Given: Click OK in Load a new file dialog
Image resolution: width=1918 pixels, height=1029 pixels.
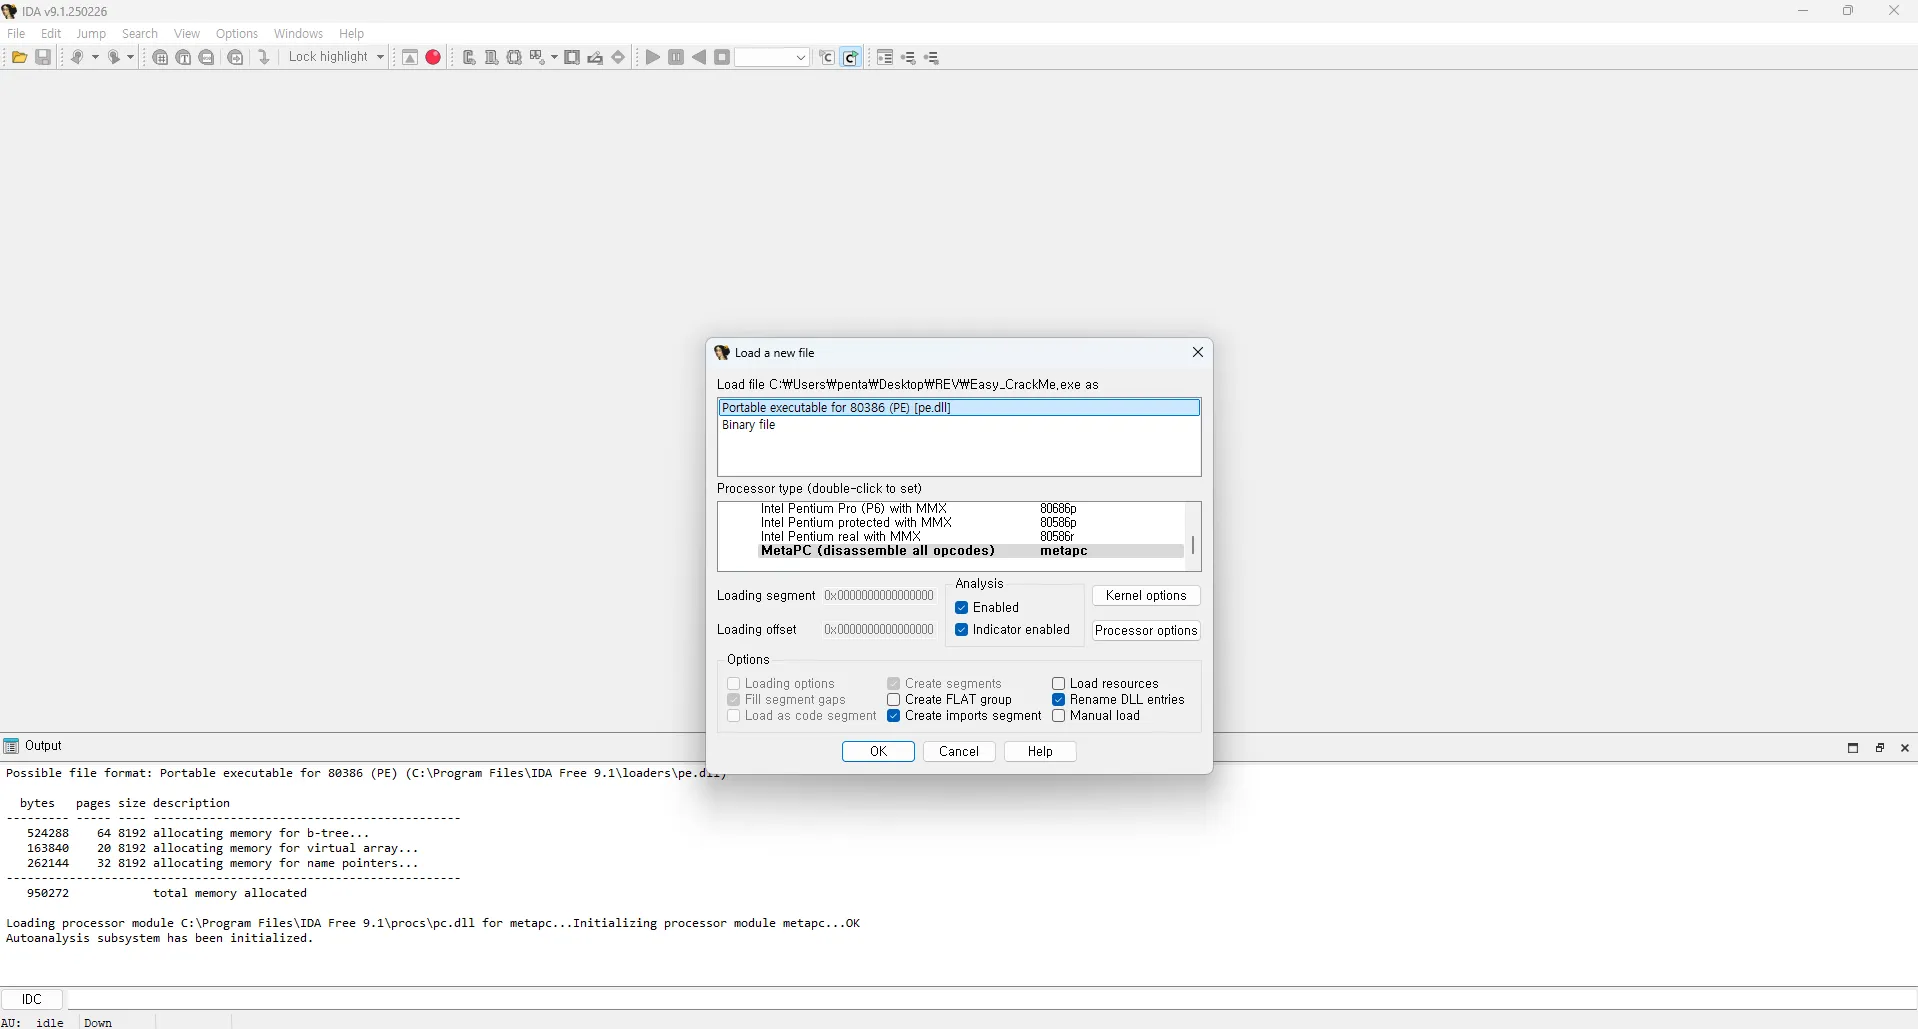Looking at the screenshot, I should [x=878, y=752].
